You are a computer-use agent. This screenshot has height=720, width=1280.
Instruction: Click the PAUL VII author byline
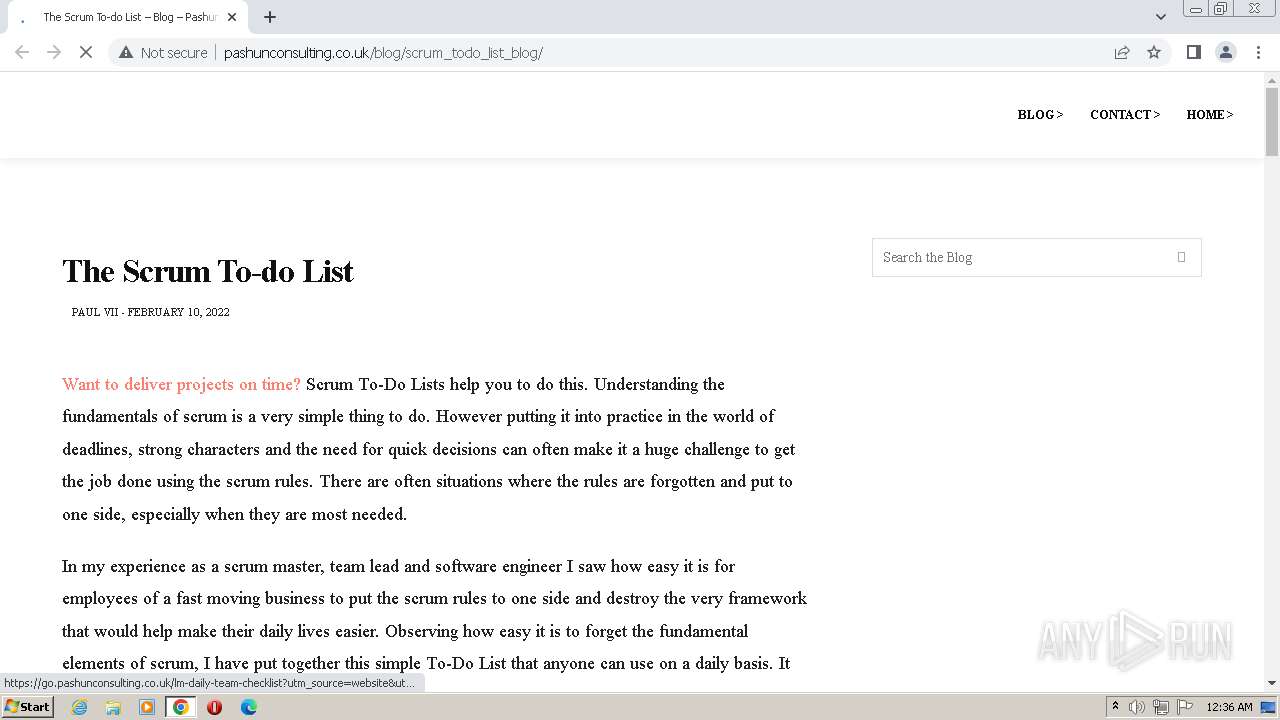pyautogui.click(x=95, y=312)
